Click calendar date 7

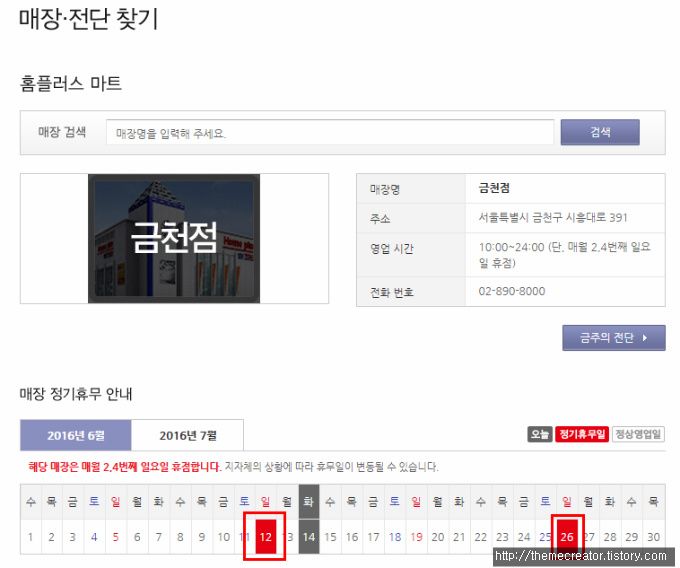click(158, 537)
